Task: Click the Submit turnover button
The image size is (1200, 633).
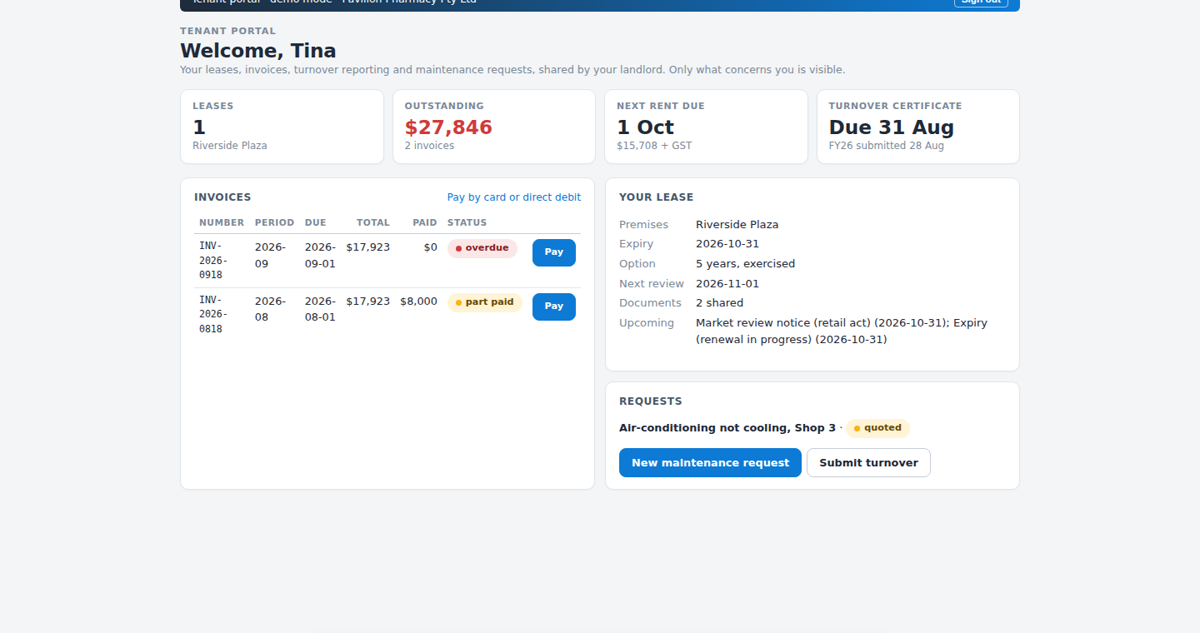Action: point(869,463)
